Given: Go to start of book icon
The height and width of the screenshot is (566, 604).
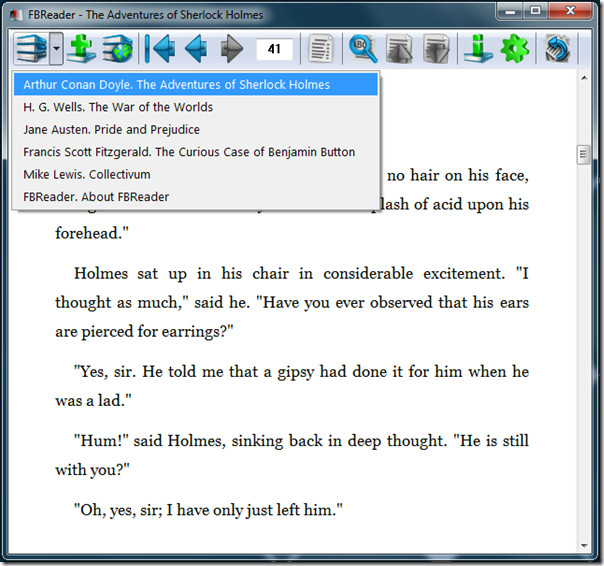Looking at the screenshot, I should coord(159,49).
